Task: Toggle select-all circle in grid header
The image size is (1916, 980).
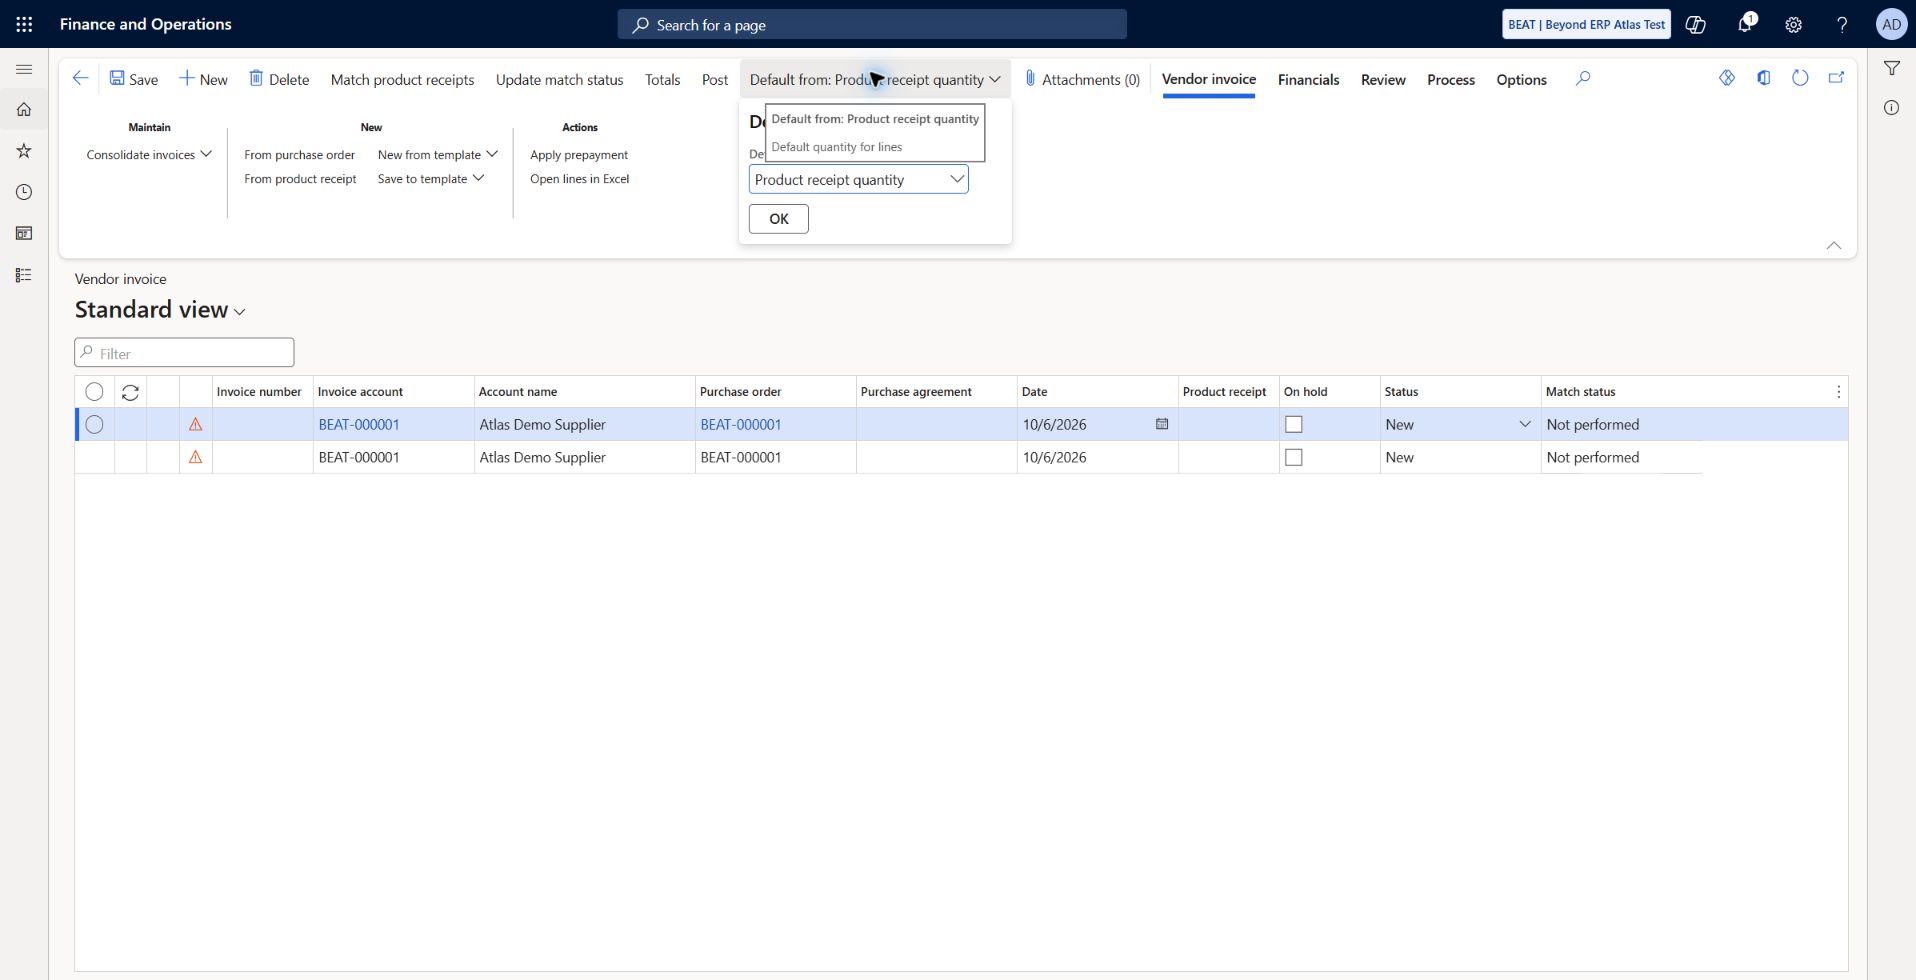Action: coord(94,392)
